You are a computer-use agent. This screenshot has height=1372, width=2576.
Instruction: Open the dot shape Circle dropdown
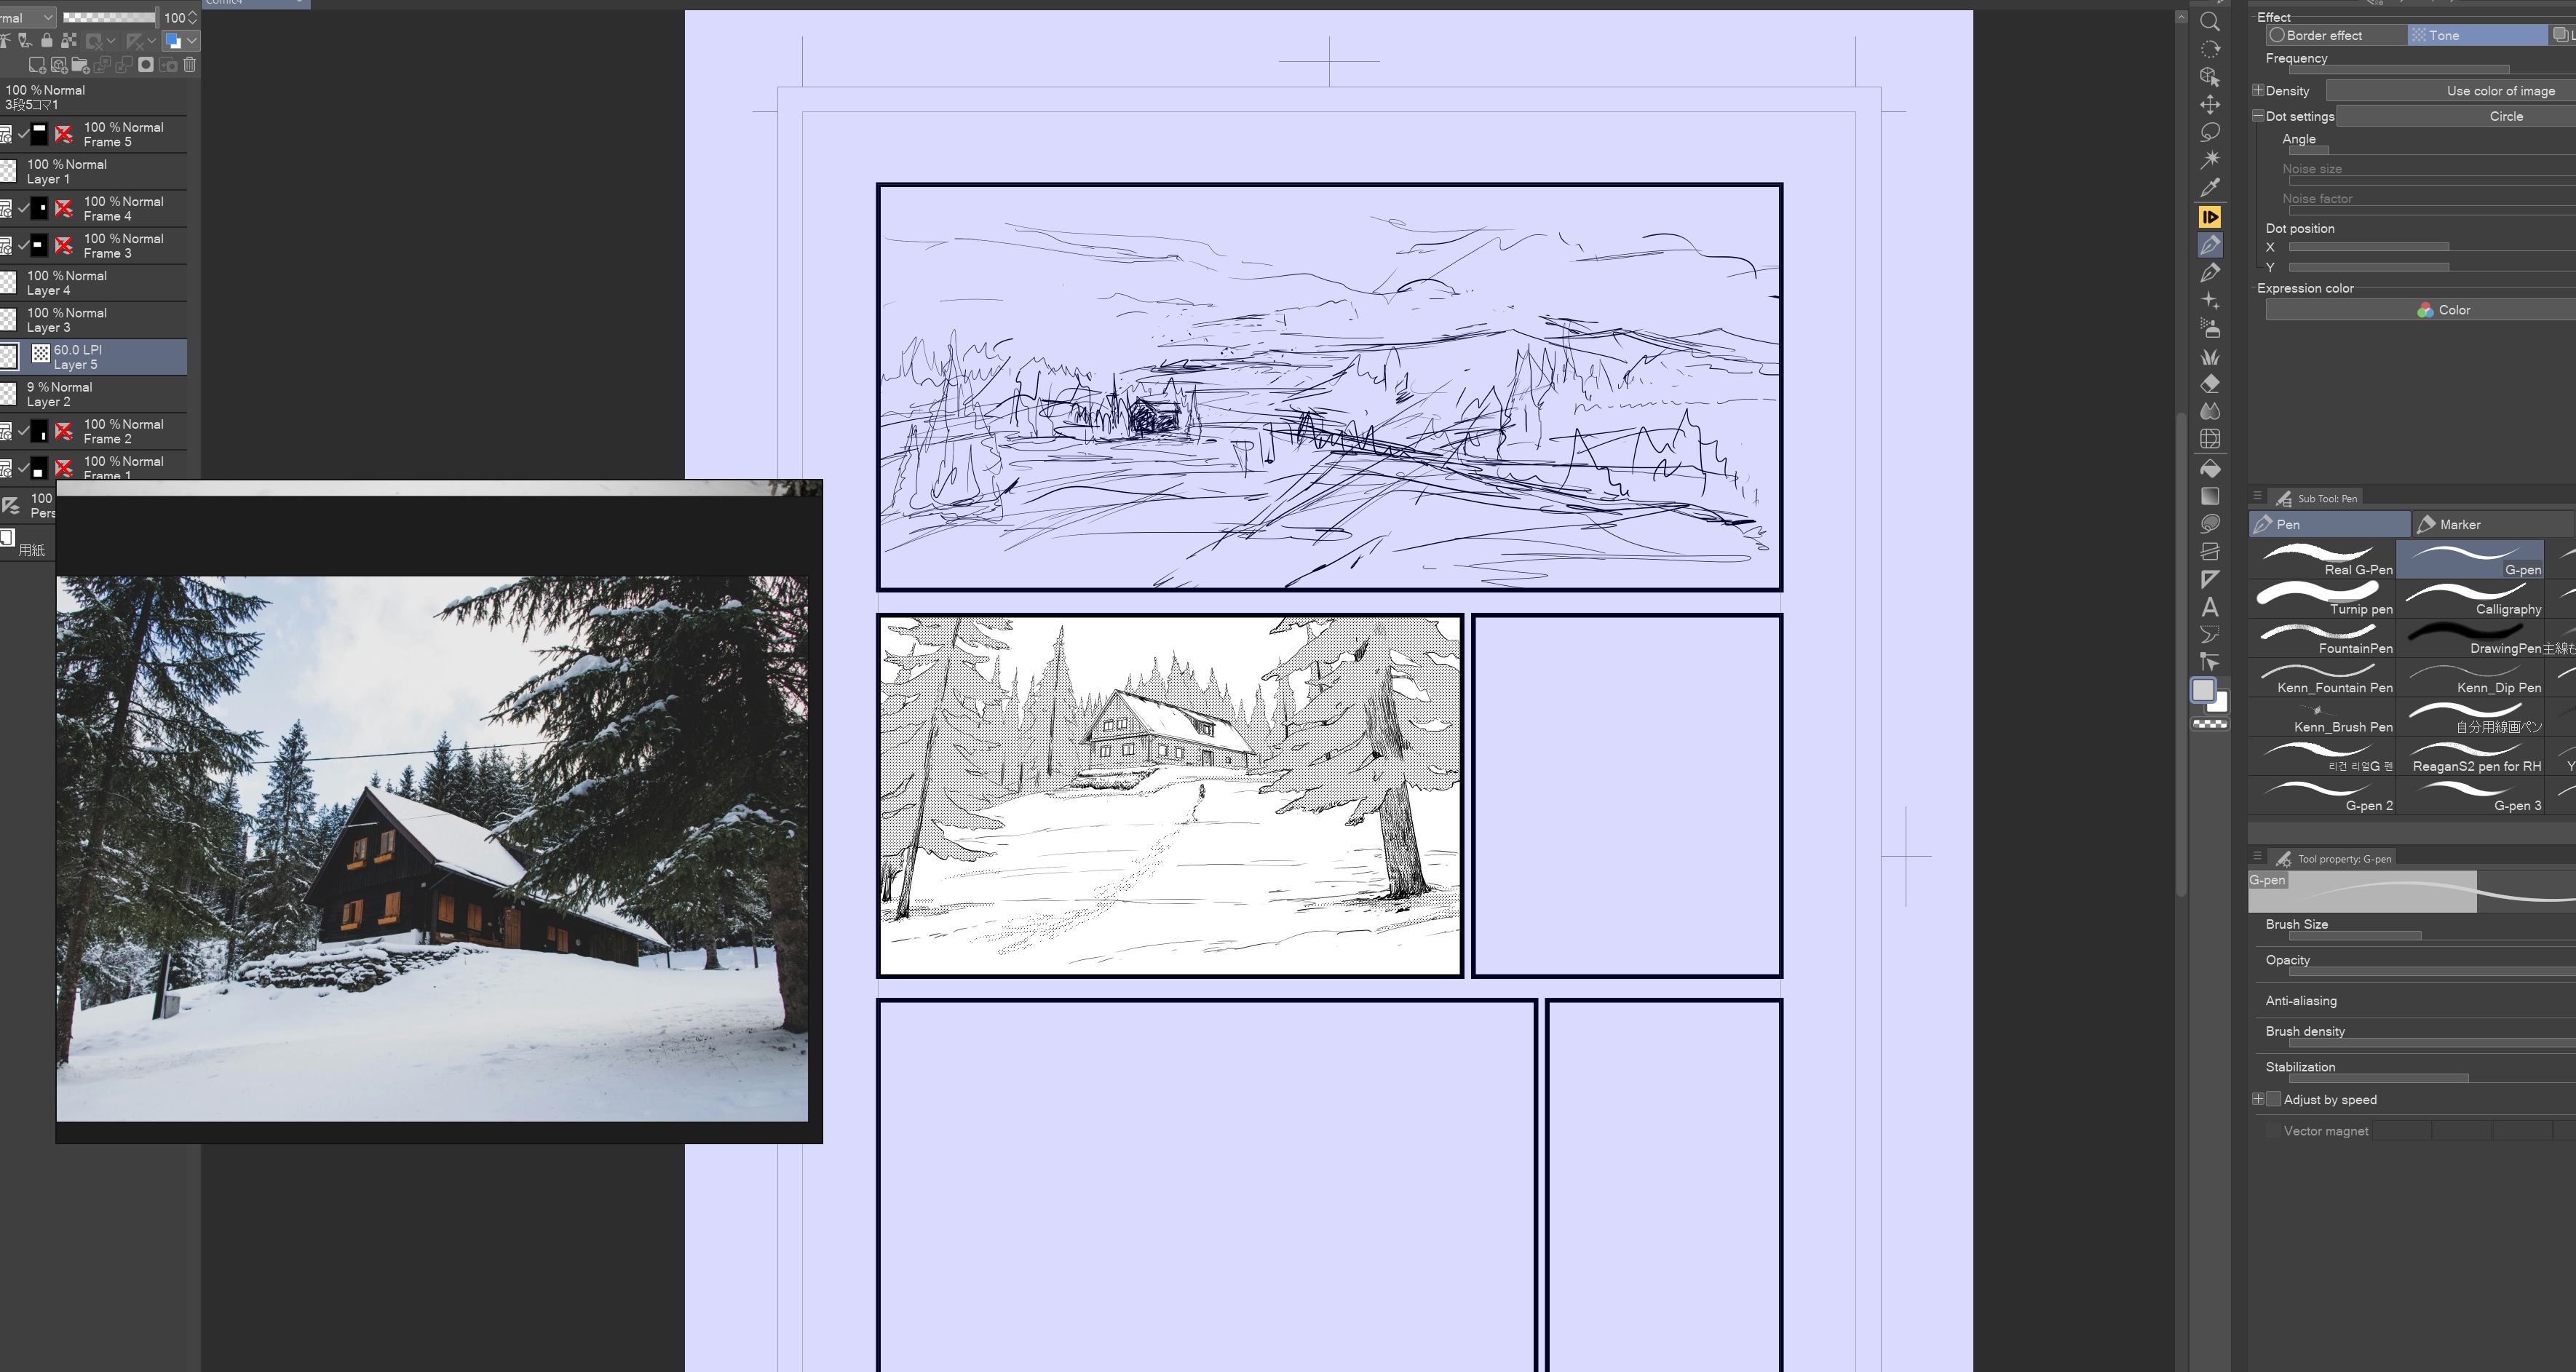point(2456,116)
